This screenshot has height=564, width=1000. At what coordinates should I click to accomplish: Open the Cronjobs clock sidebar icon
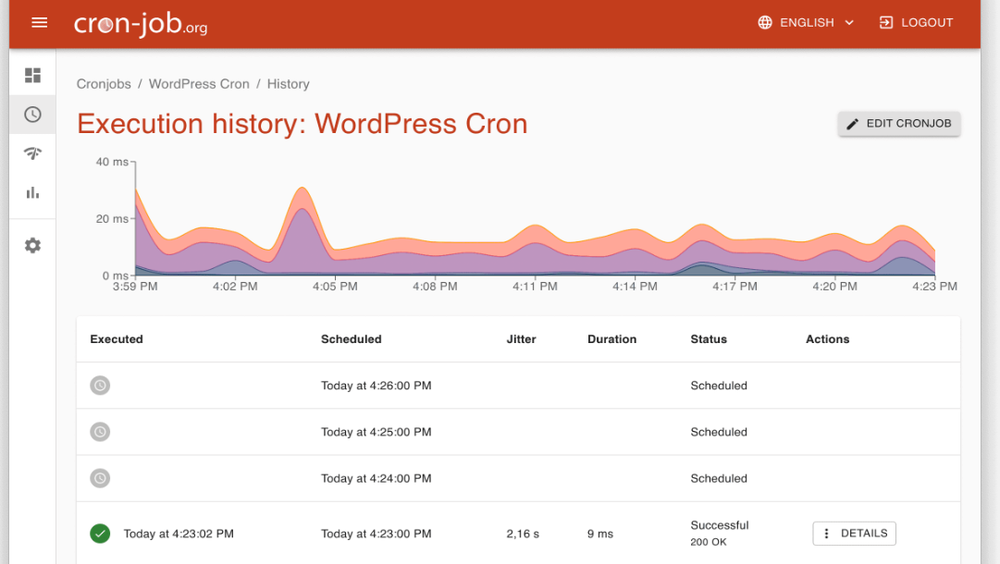point(33,114)
